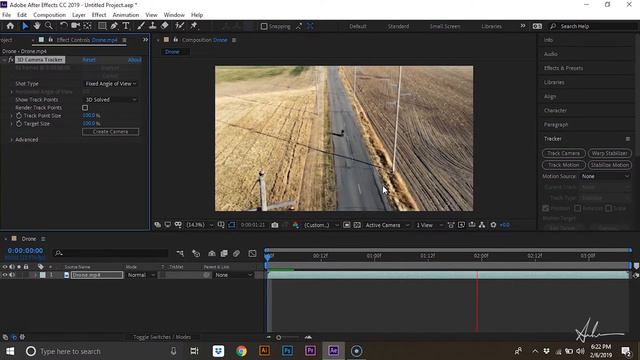This screenshot has width=640, height=360.
Task: Click the Track Motion button
Action: pyautogui.click(x=563, y=165)
